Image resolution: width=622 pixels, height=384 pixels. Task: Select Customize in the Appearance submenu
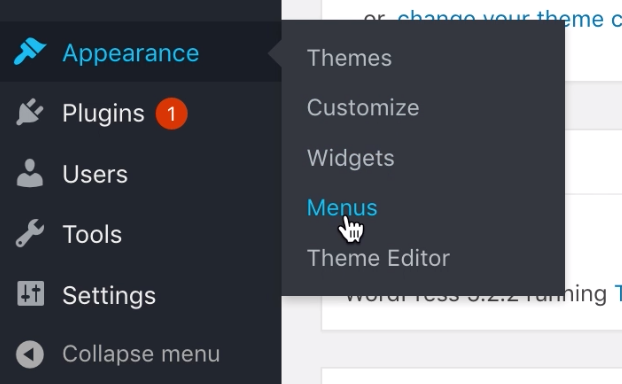363,108
